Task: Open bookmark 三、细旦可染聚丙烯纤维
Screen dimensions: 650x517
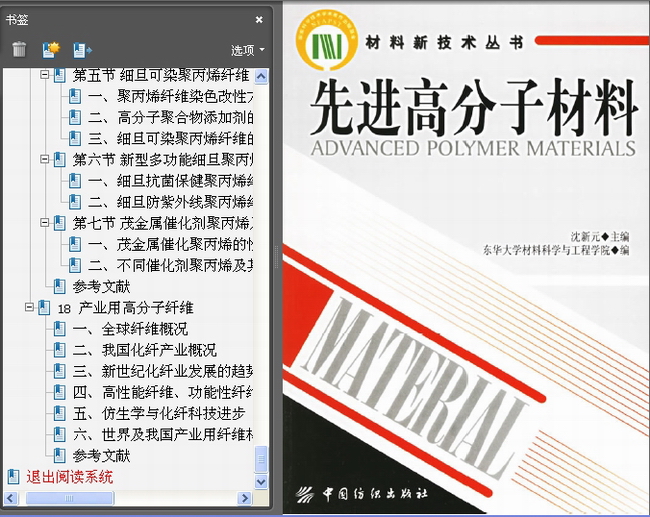Action: tap(170, 139)
